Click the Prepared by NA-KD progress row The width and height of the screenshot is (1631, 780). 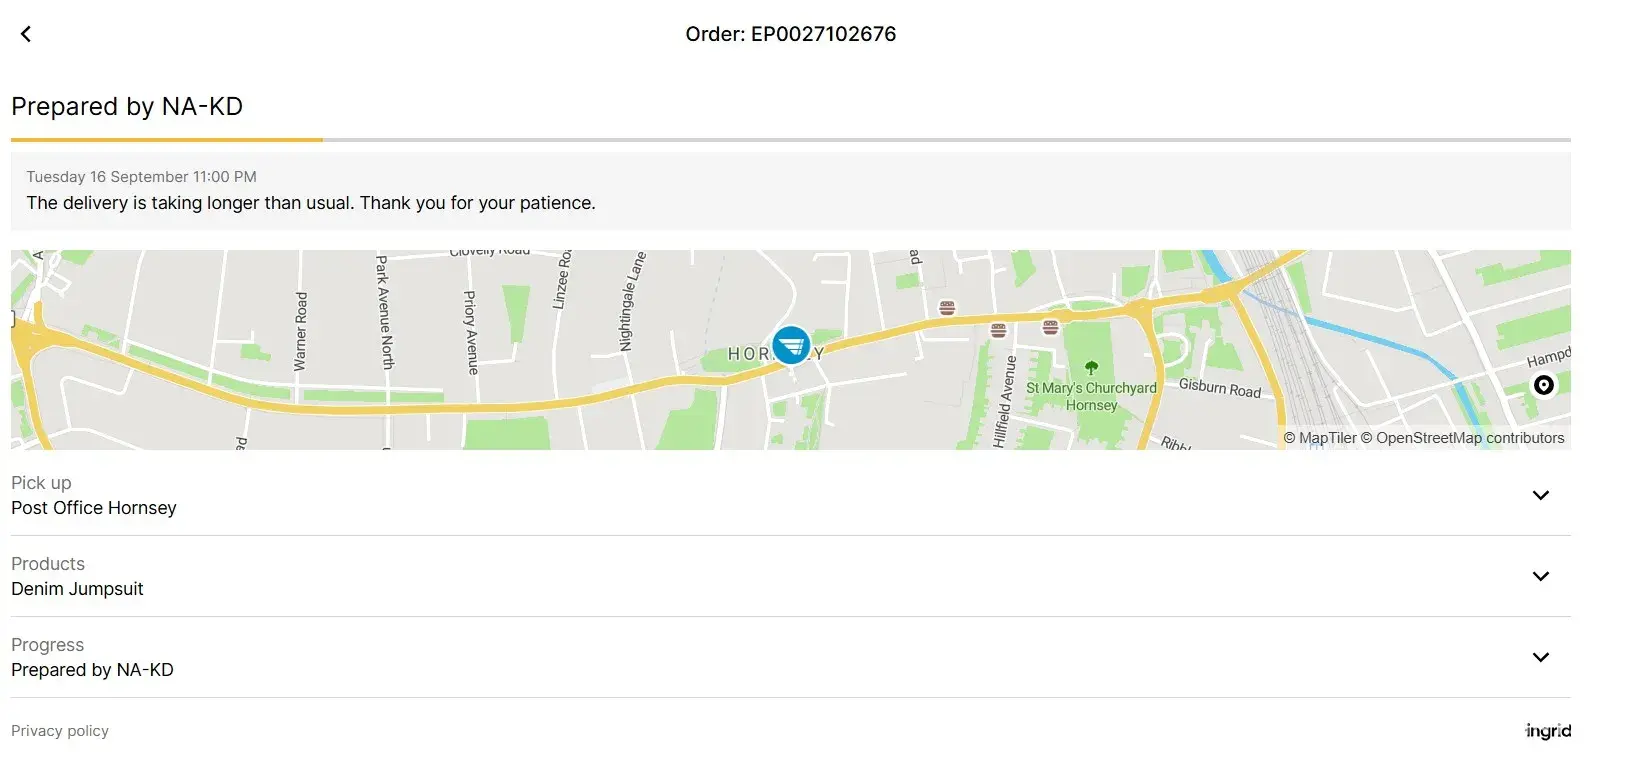[x=791, y=657]
